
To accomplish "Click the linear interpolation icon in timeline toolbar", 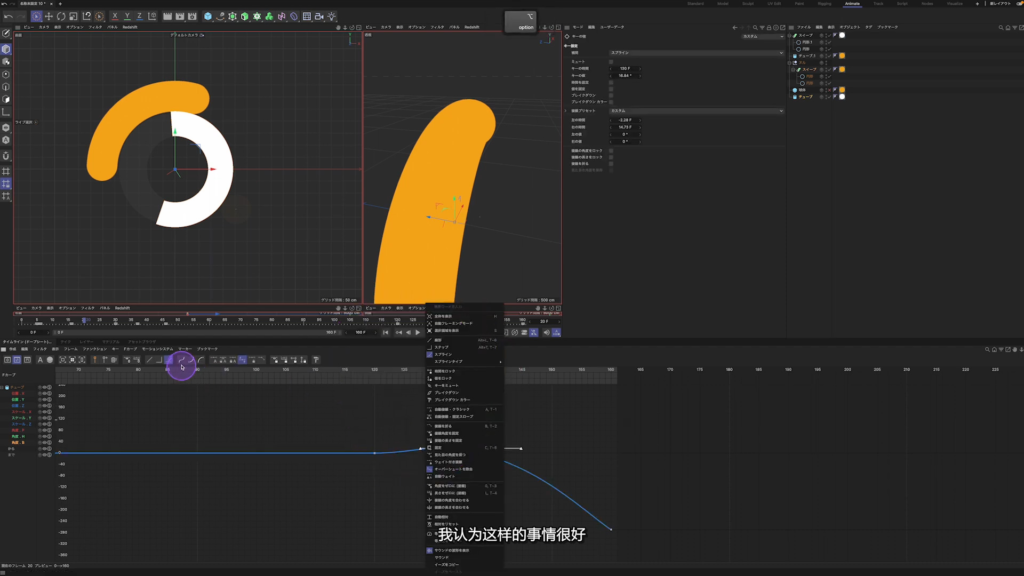I will 149,359.
